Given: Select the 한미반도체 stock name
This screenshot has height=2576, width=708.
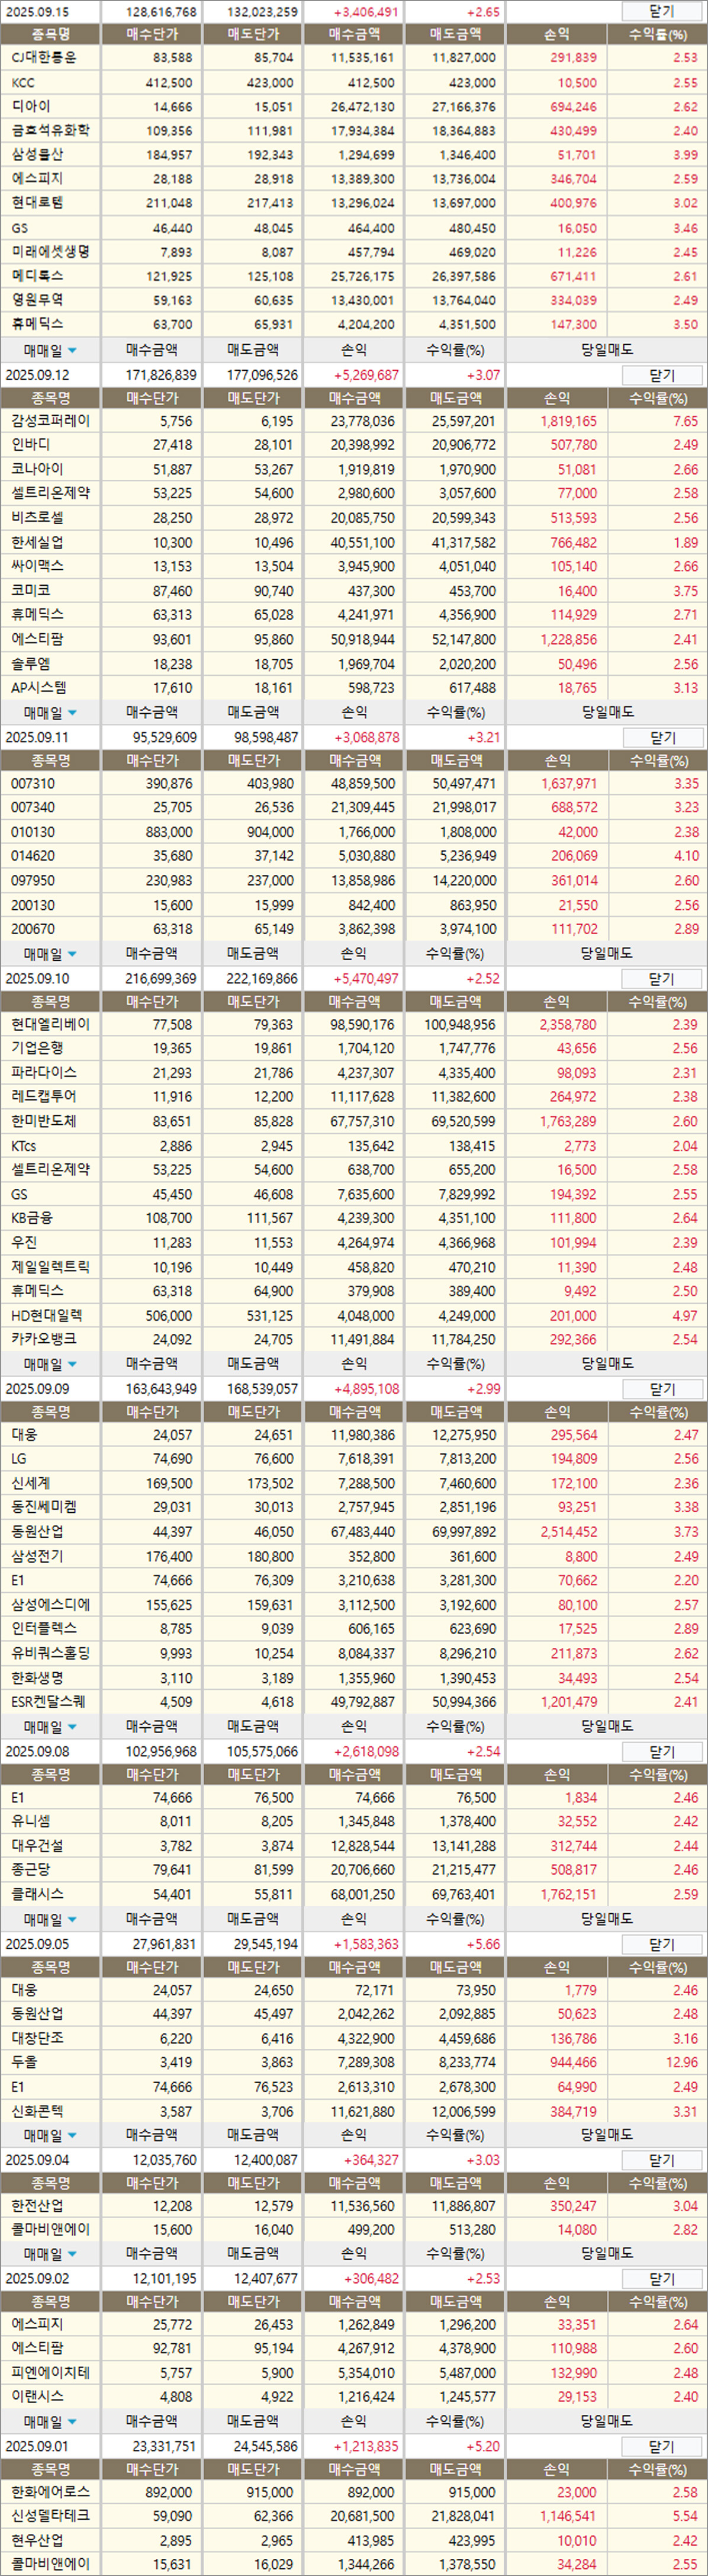Looking at the screenshot, I should 44,1122.
